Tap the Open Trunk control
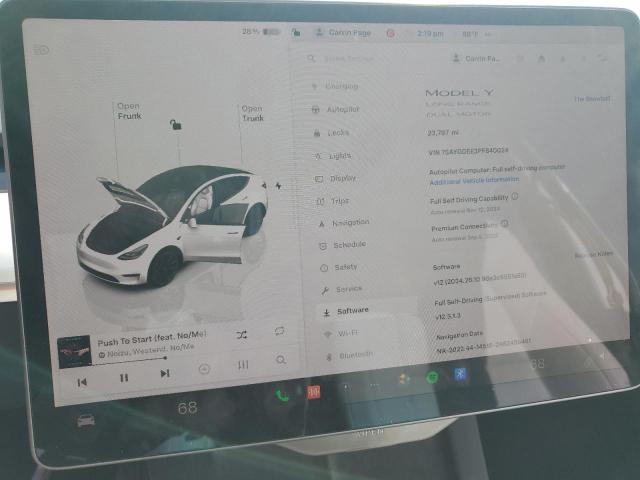The width and height of the screenshot is (640, 480). pyautogui.click(x=253, y=113)
